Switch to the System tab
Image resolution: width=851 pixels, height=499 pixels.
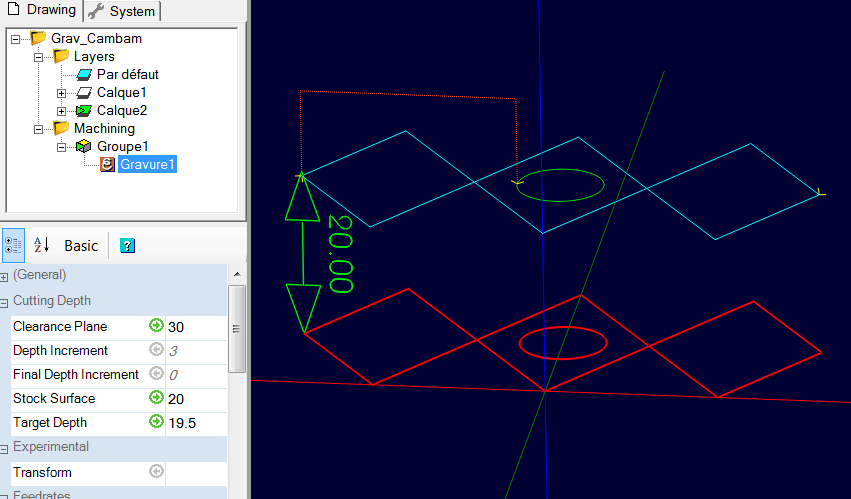click(122, 11)
